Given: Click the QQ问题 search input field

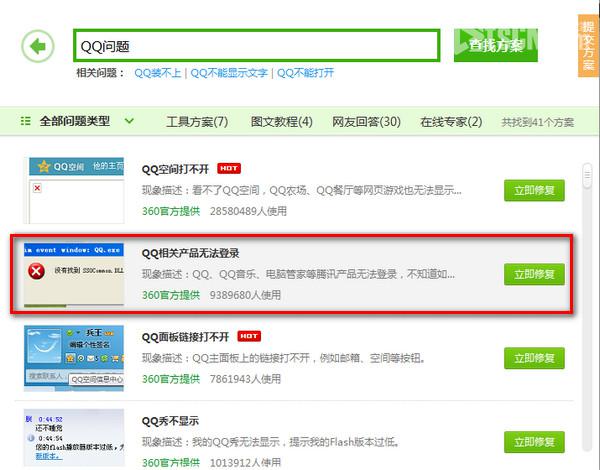Looking at the screenshot, I should coord(256,46).
